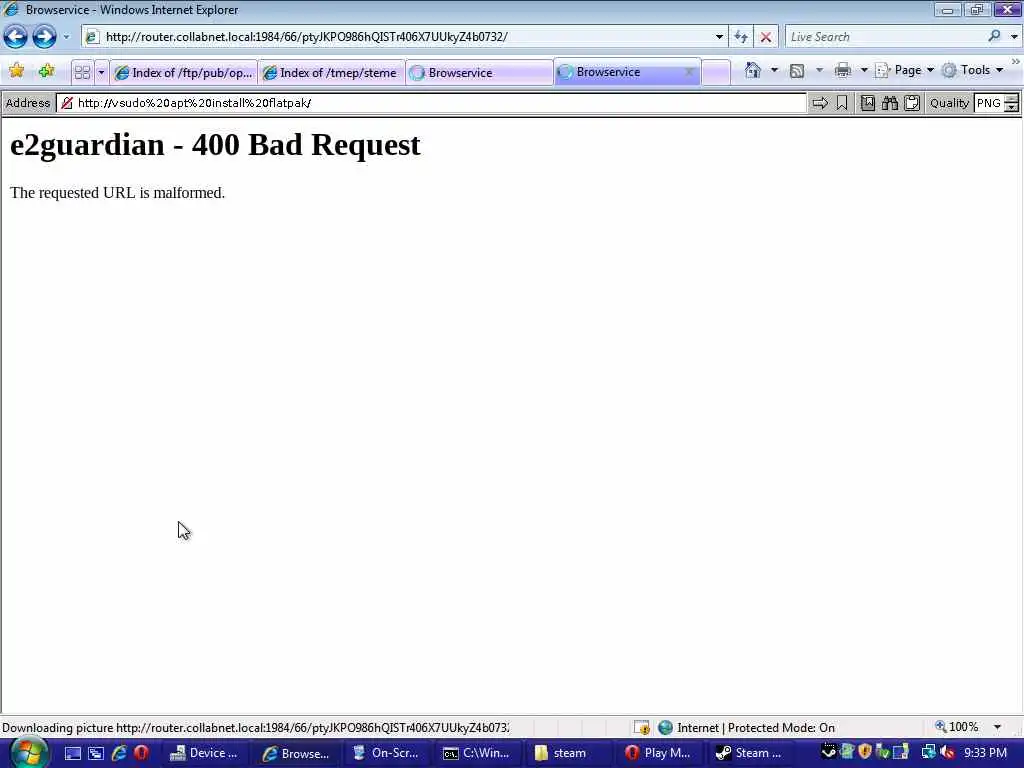Click the Home page icon
The width and height of the screenshot is (1024, 768).
[x=753, y=70]
